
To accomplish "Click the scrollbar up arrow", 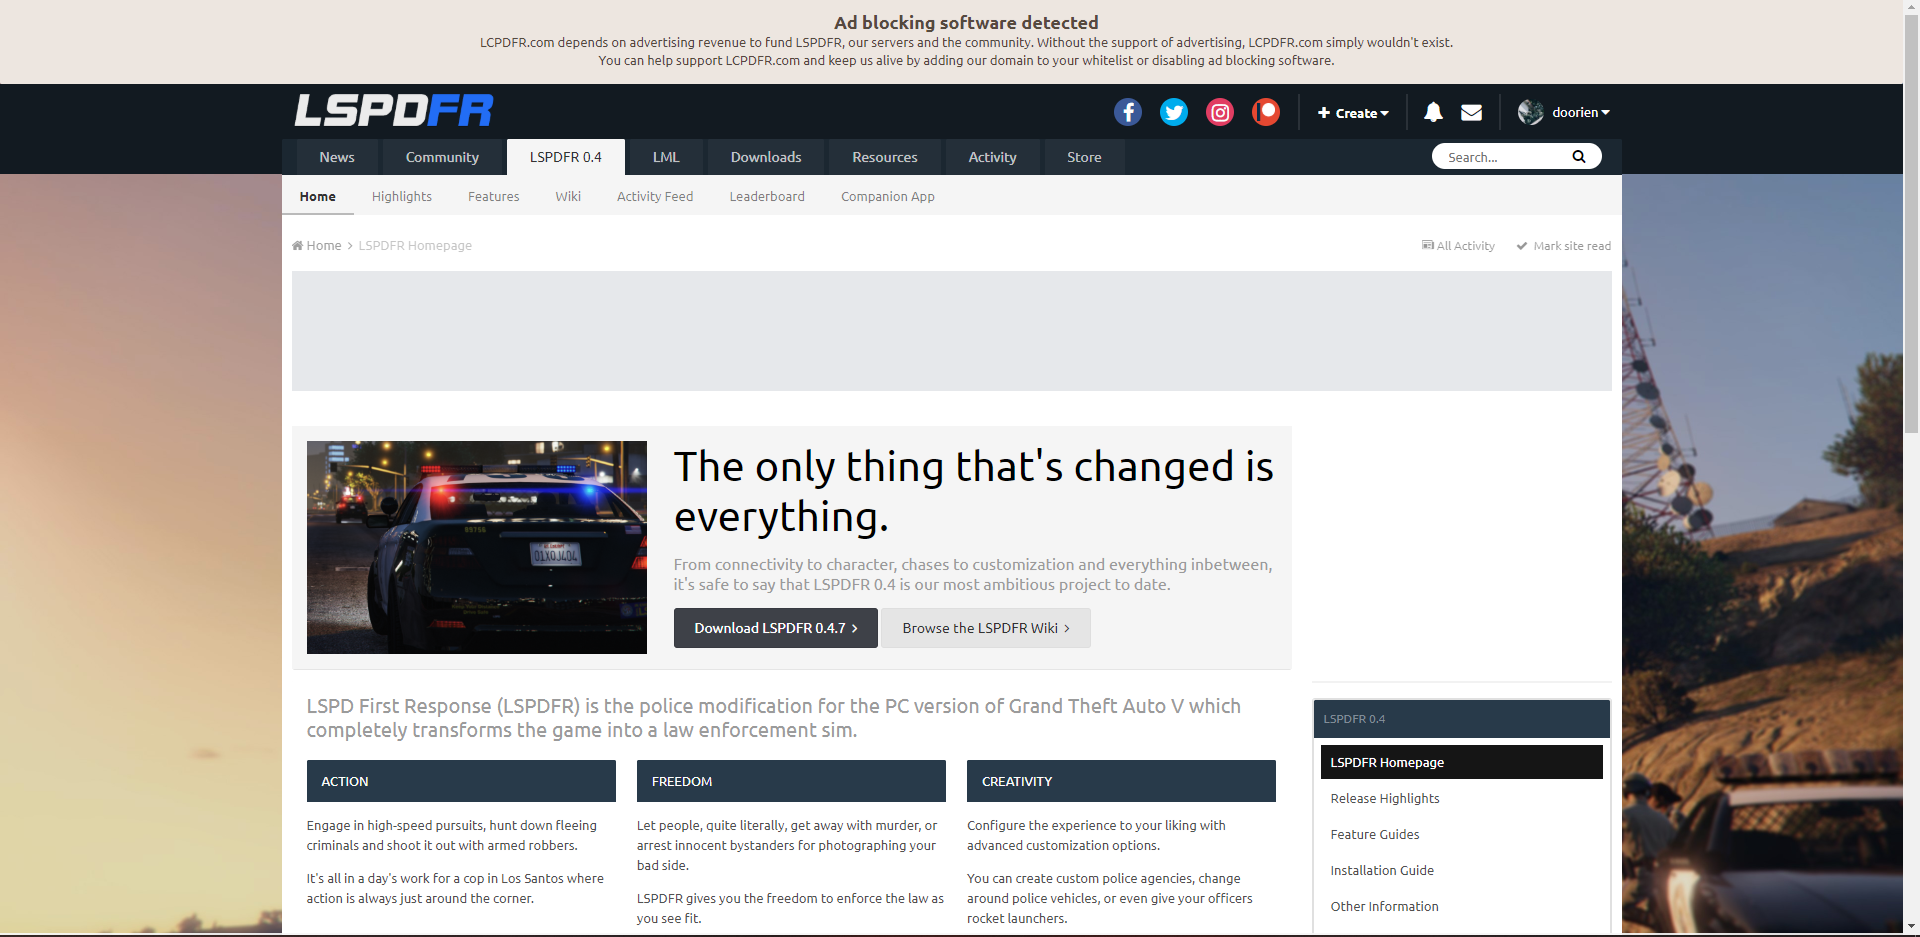I will point(1911,6).
